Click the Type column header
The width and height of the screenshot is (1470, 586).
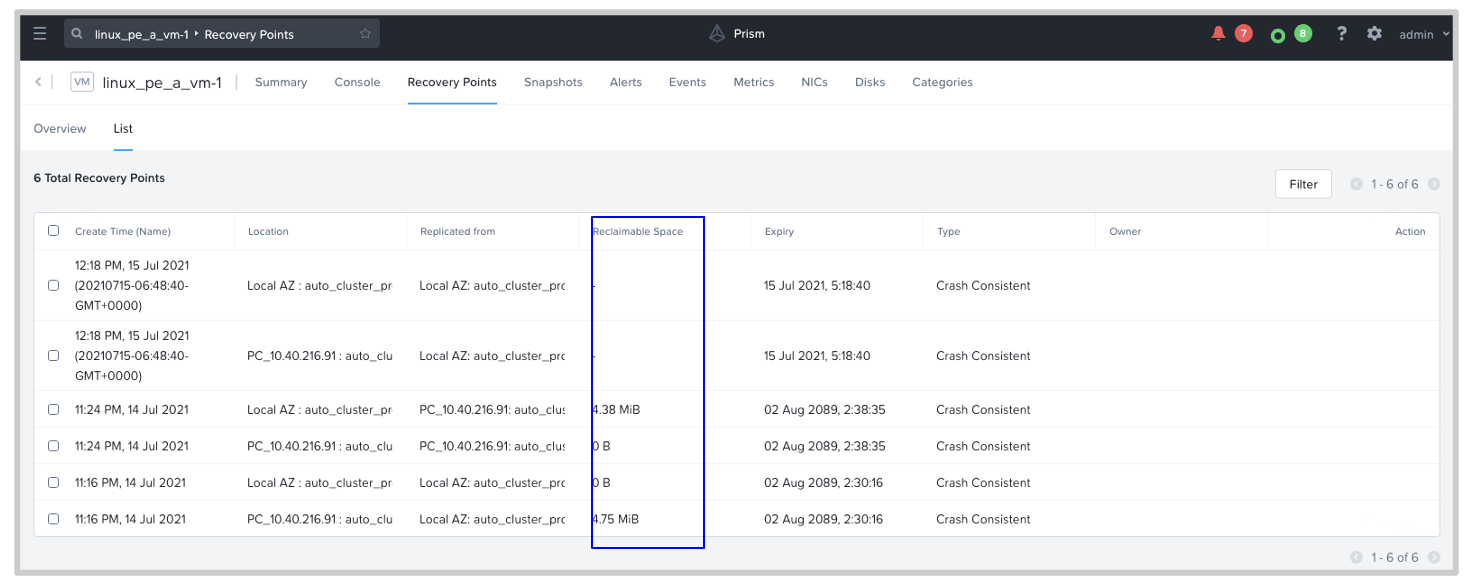tap(948, 231)
